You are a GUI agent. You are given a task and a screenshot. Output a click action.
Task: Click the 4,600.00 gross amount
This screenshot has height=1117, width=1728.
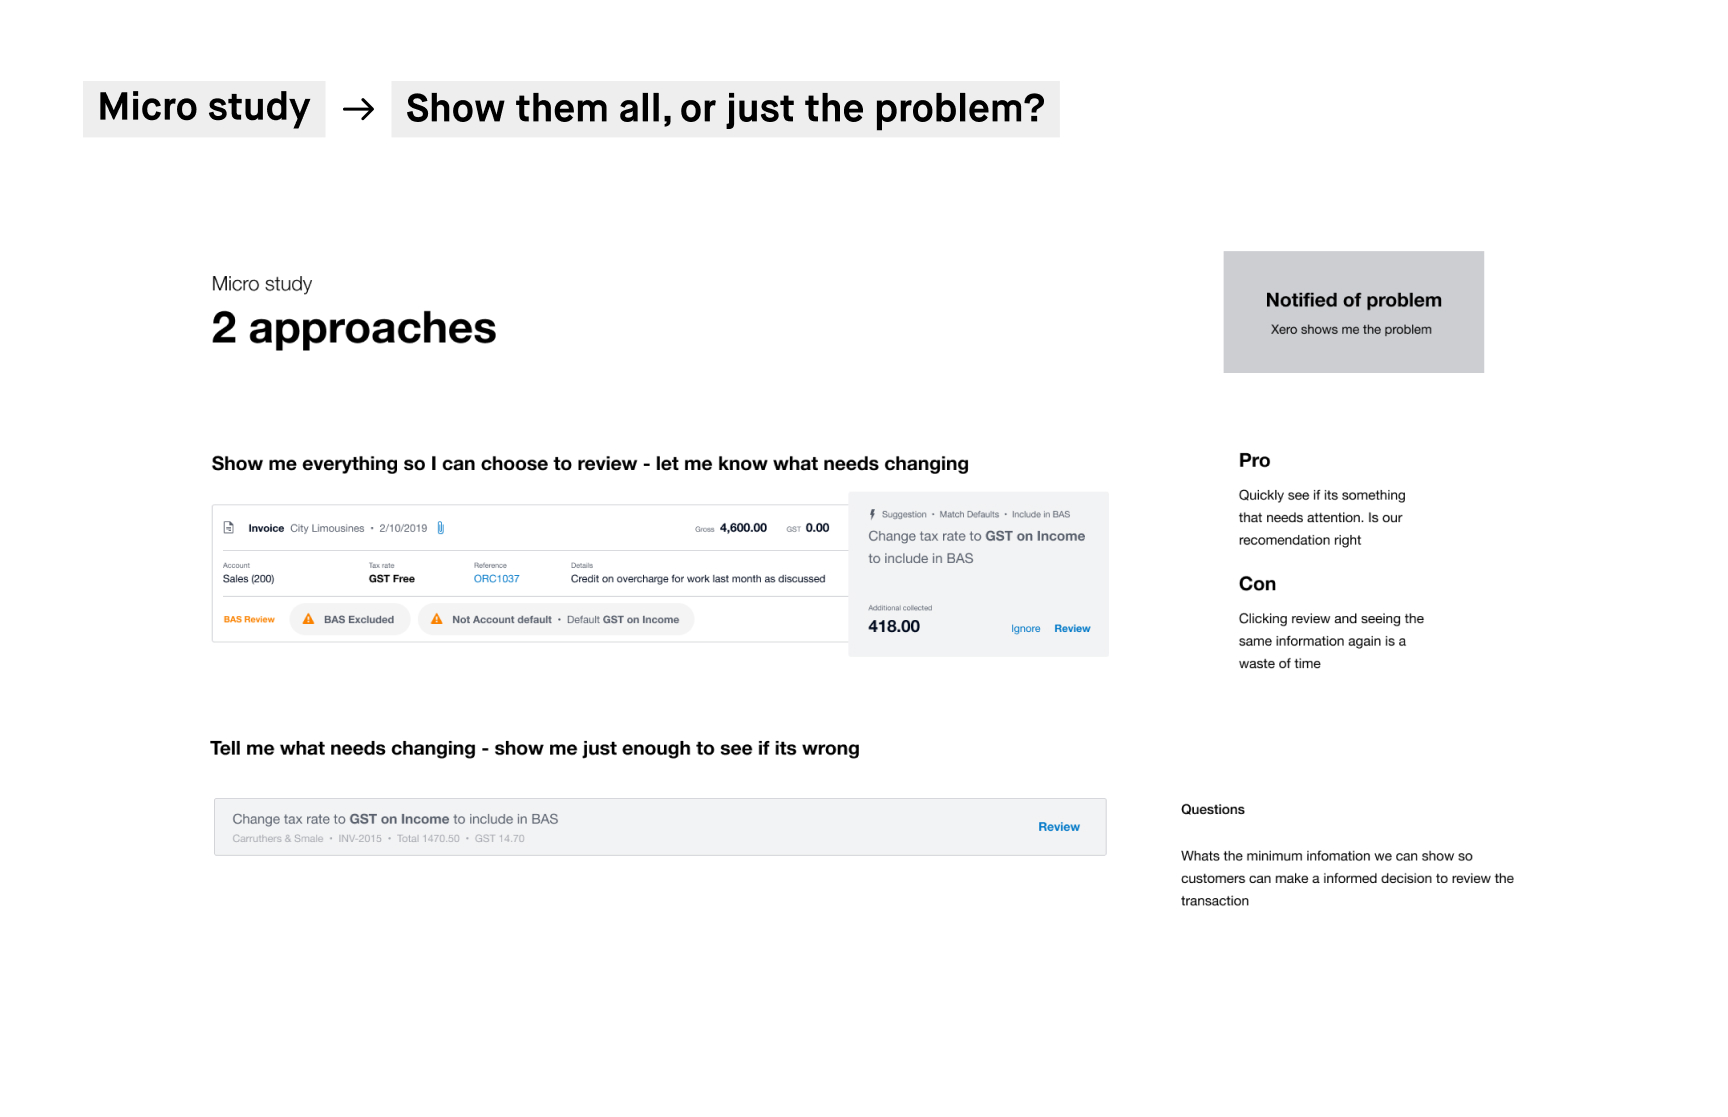pyautogui.click(x=743, y=528)
